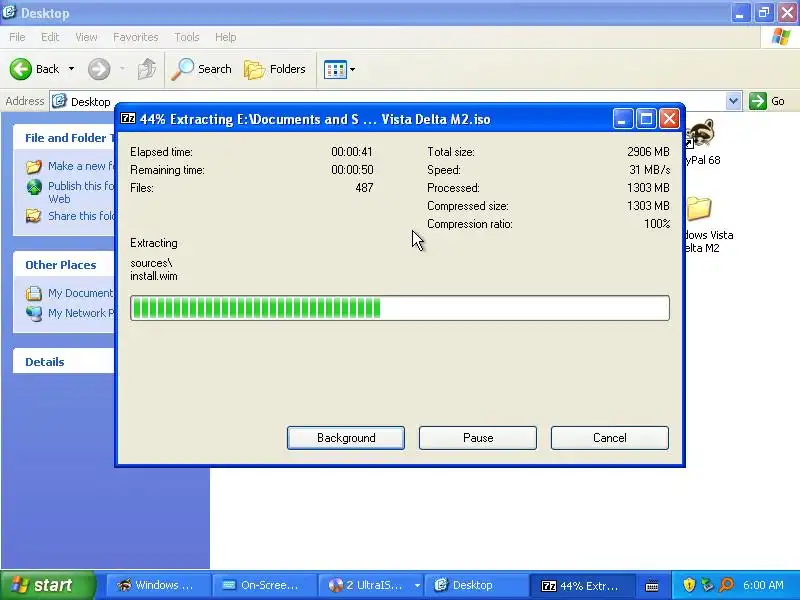Click the keyboard icon on taskbar
This screenshot has width=800, height=600.
pyautogui.click(x=652, y=586)
